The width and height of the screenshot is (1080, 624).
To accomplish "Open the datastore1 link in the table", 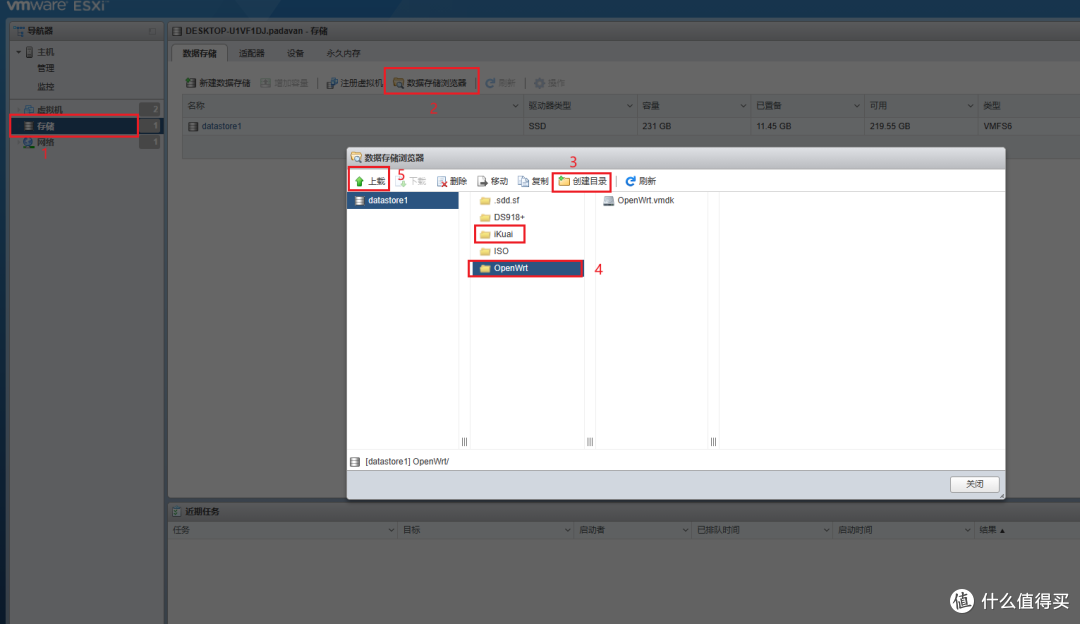I will point(221,126).
